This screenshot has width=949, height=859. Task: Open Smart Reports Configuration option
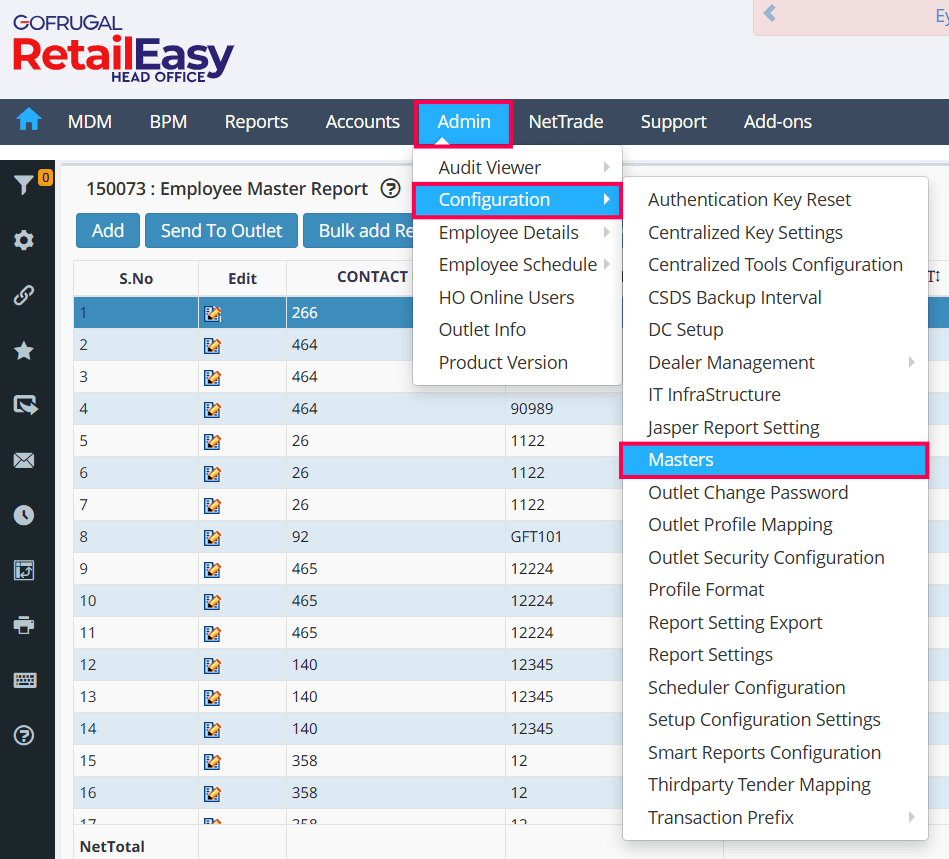[x=775, y=752]
